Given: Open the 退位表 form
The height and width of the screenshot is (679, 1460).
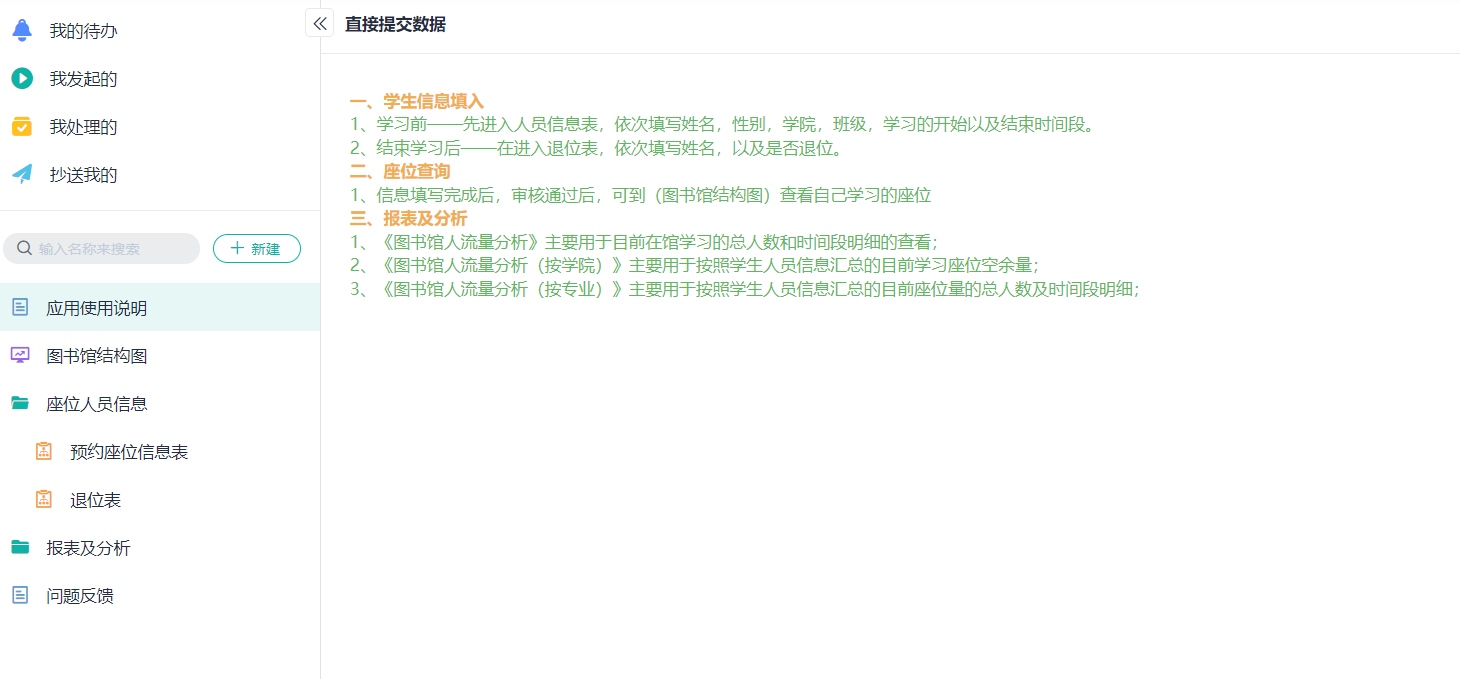Looking at the screenshot, I should click(95, 500).
